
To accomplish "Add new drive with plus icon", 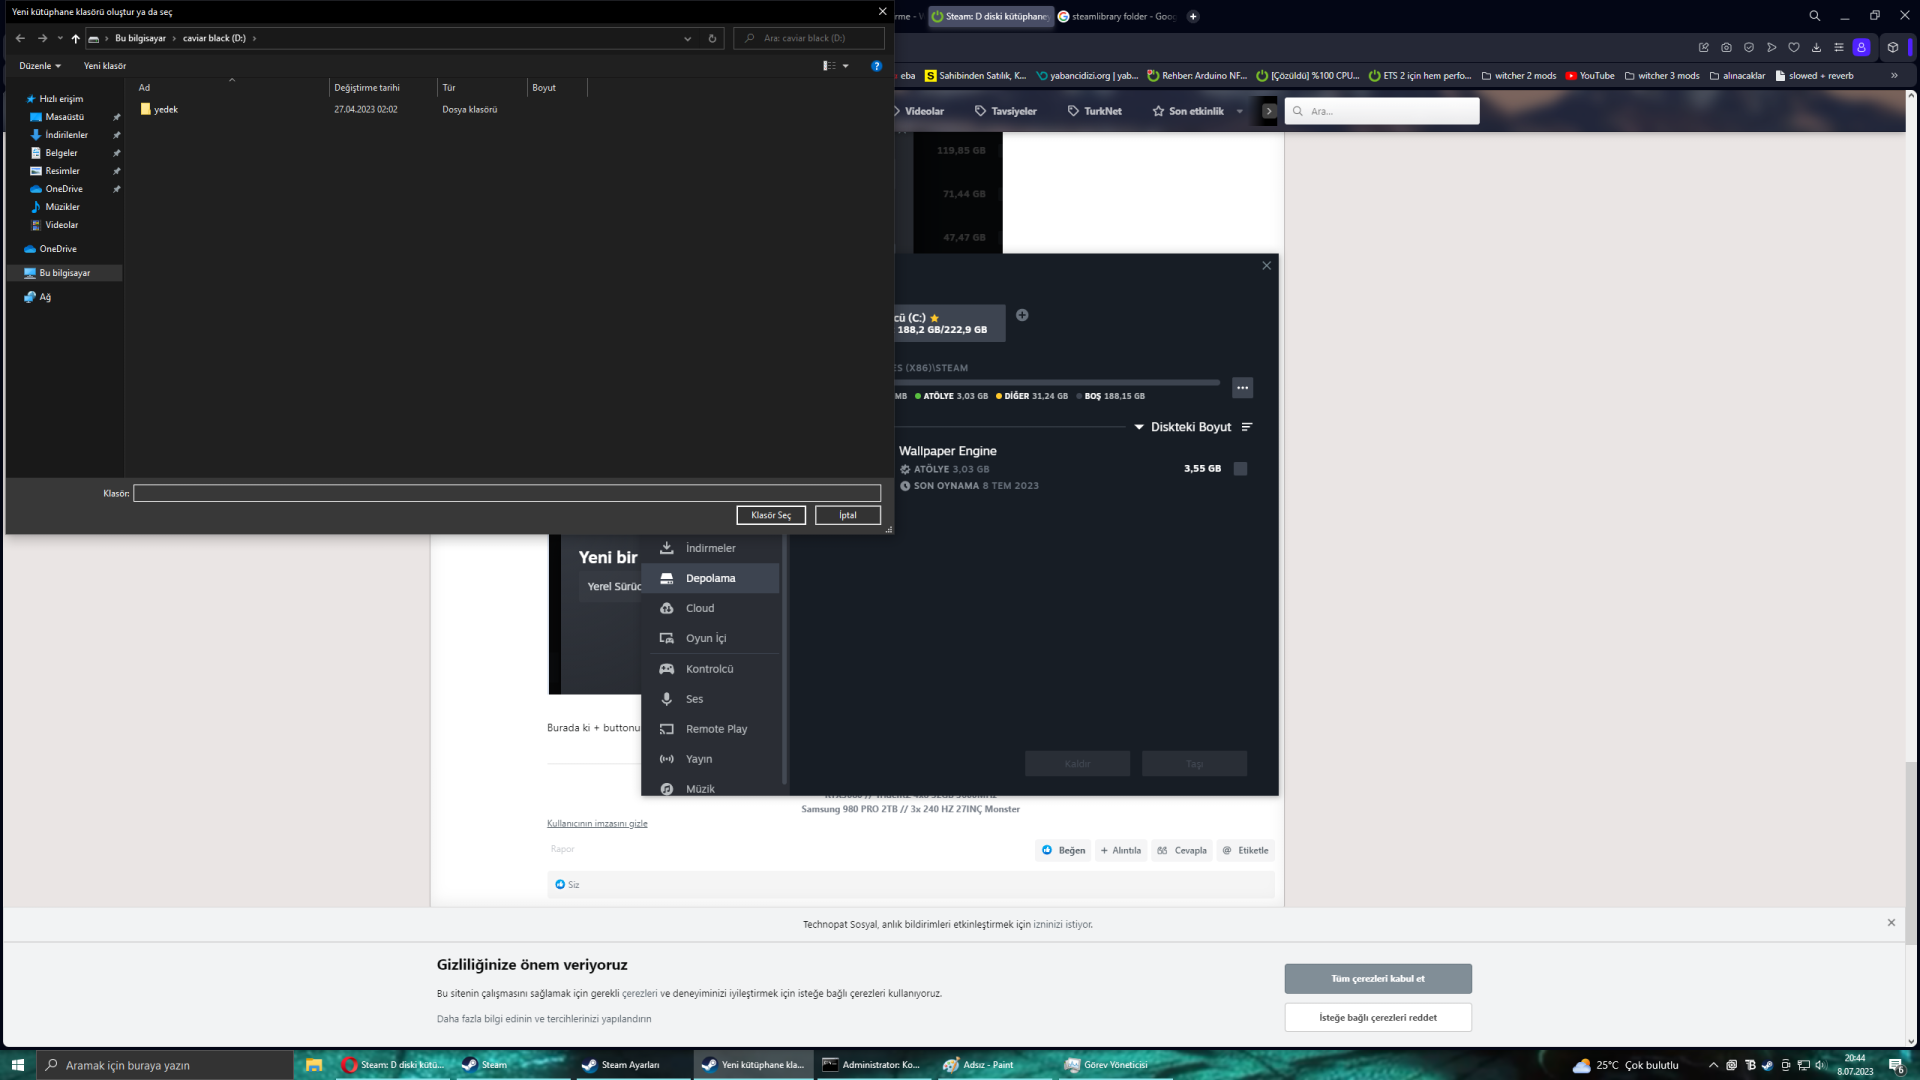I will click(x=1022, y=315).
